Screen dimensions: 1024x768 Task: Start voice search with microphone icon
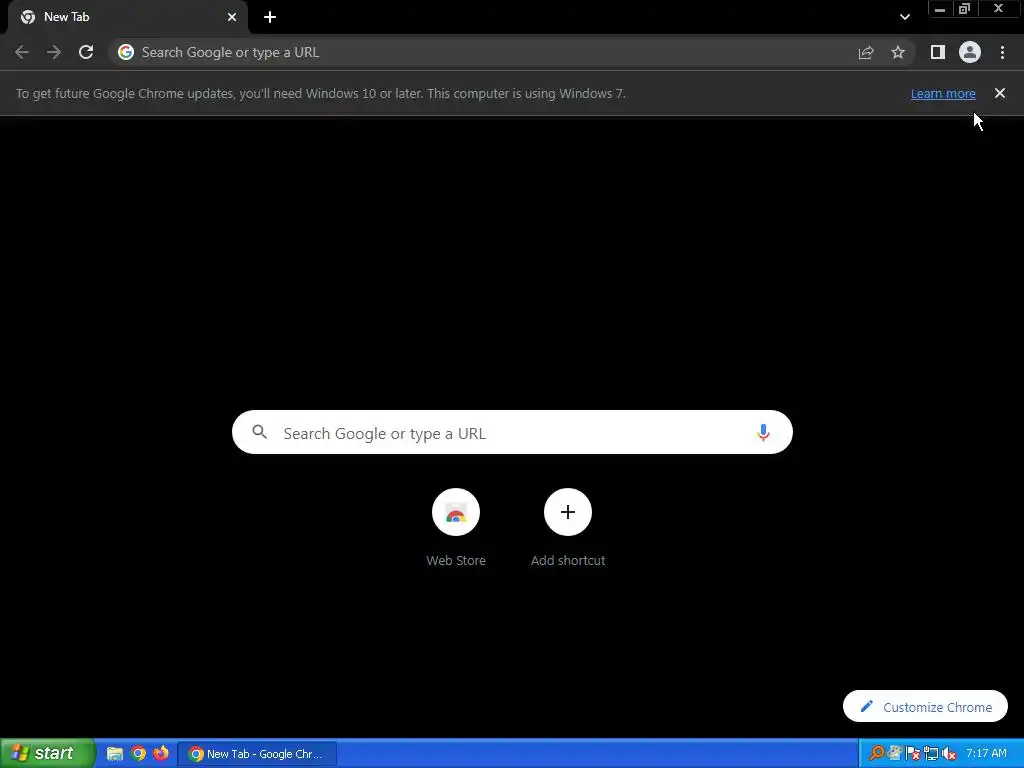point(763,432)
